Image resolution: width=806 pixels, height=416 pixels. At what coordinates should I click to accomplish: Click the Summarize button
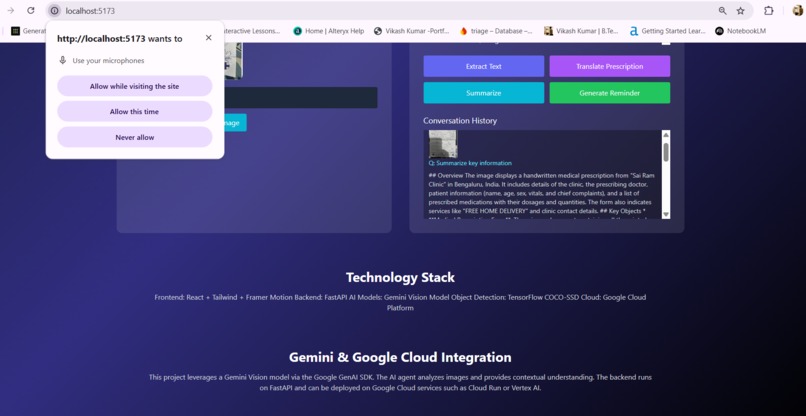click(x=484, y=93)
